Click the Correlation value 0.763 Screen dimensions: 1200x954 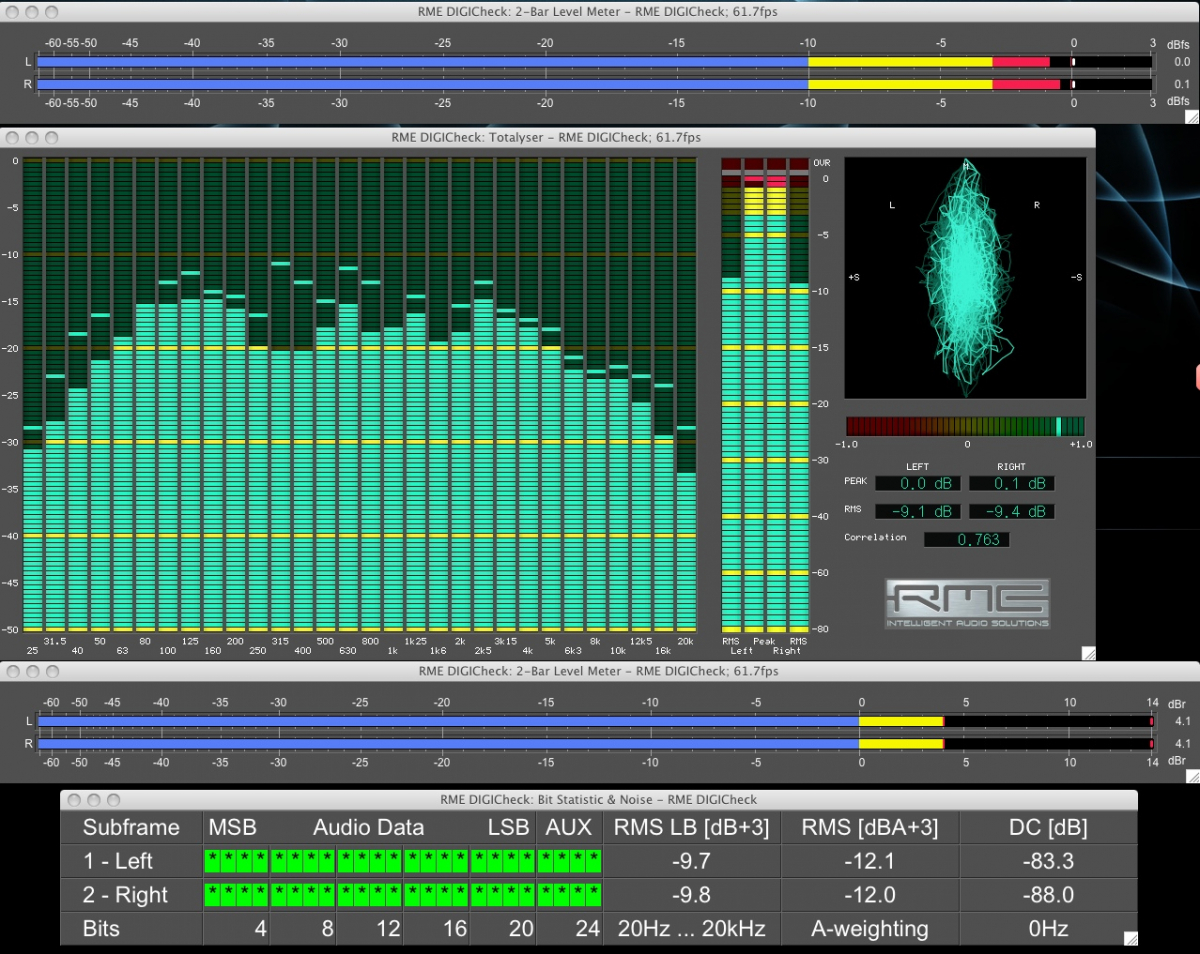click(965, 540)
